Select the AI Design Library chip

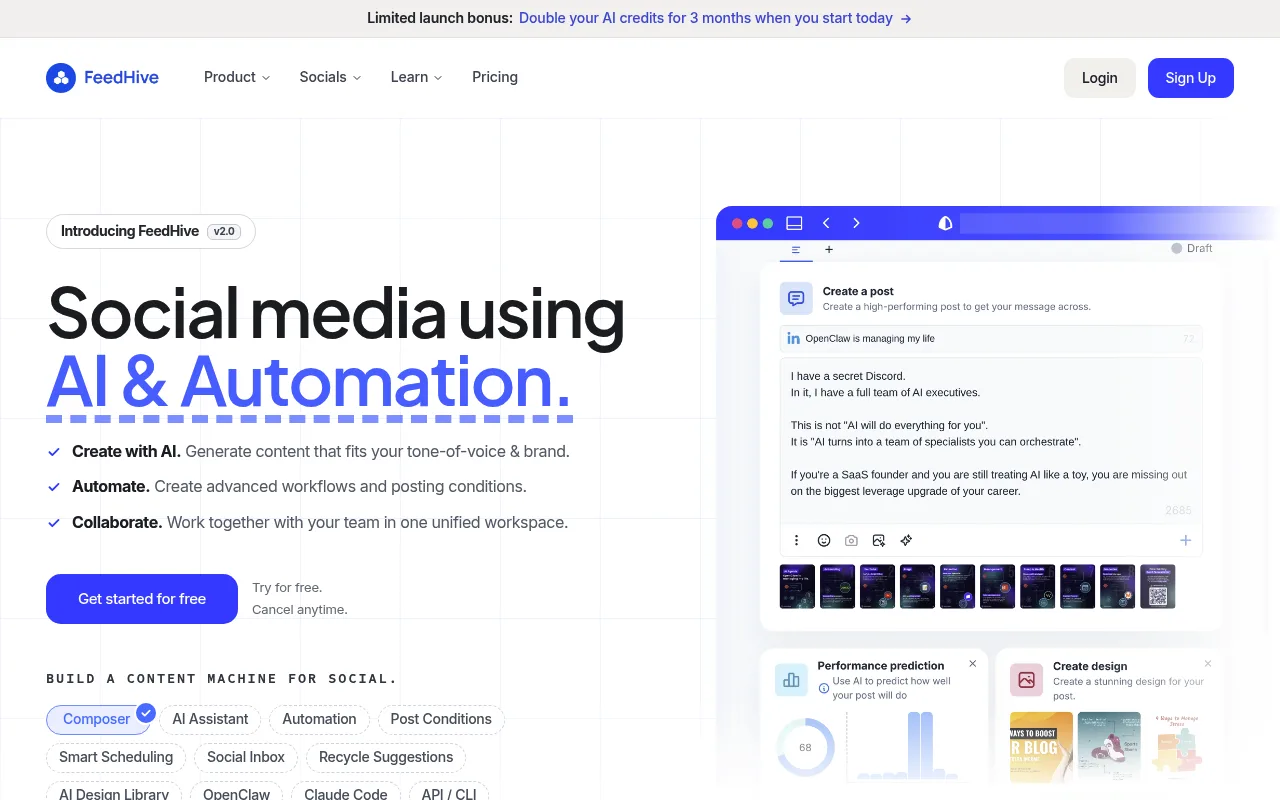pos(114,791)
